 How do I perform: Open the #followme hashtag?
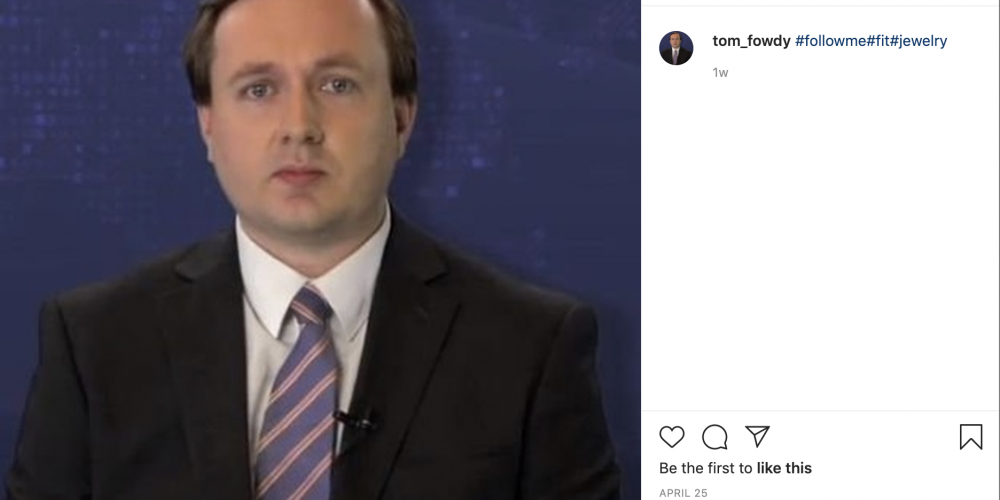click(x=830, y=41)
